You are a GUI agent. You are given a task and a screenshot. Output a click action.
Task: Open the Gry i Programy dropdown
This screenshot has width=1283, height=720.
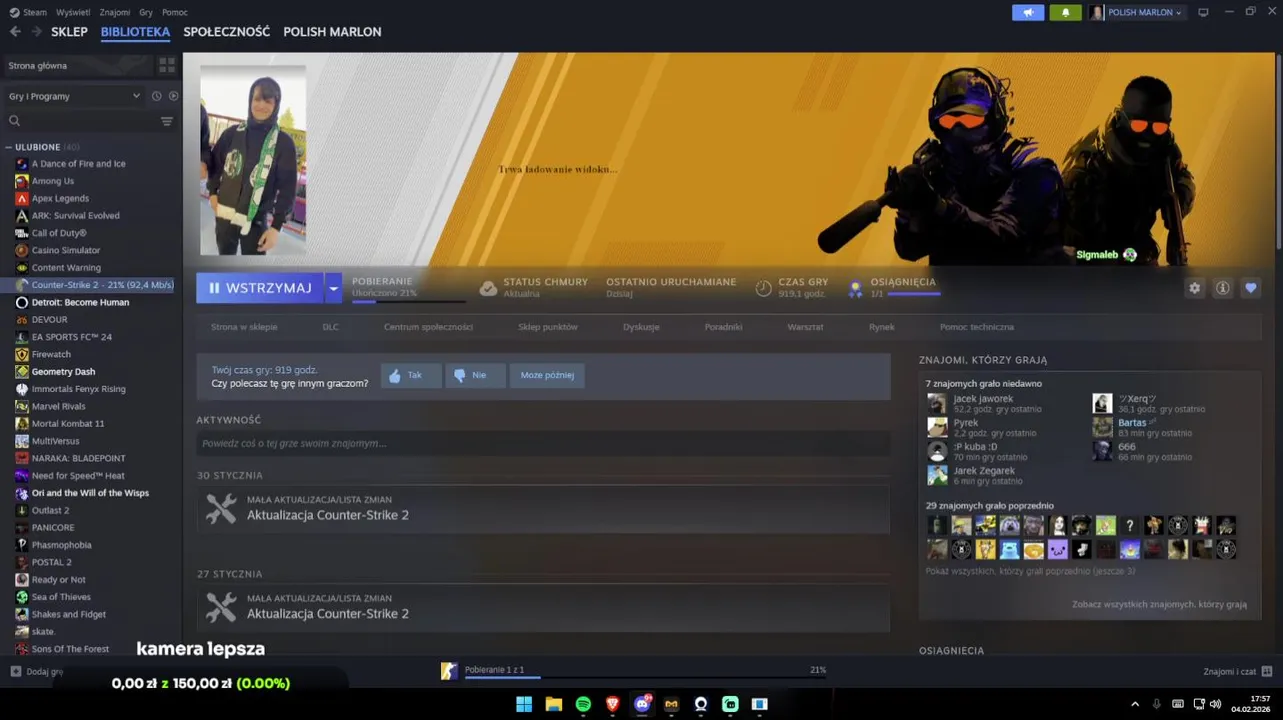[x=75, y=96]
